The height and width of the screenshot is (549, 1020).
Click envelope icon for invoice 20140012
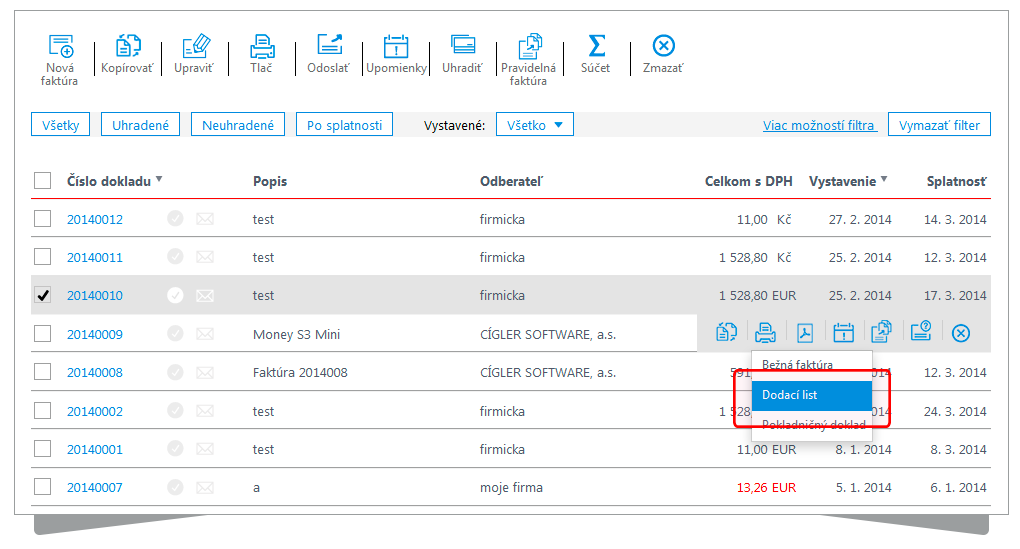(x=205, y=219)
